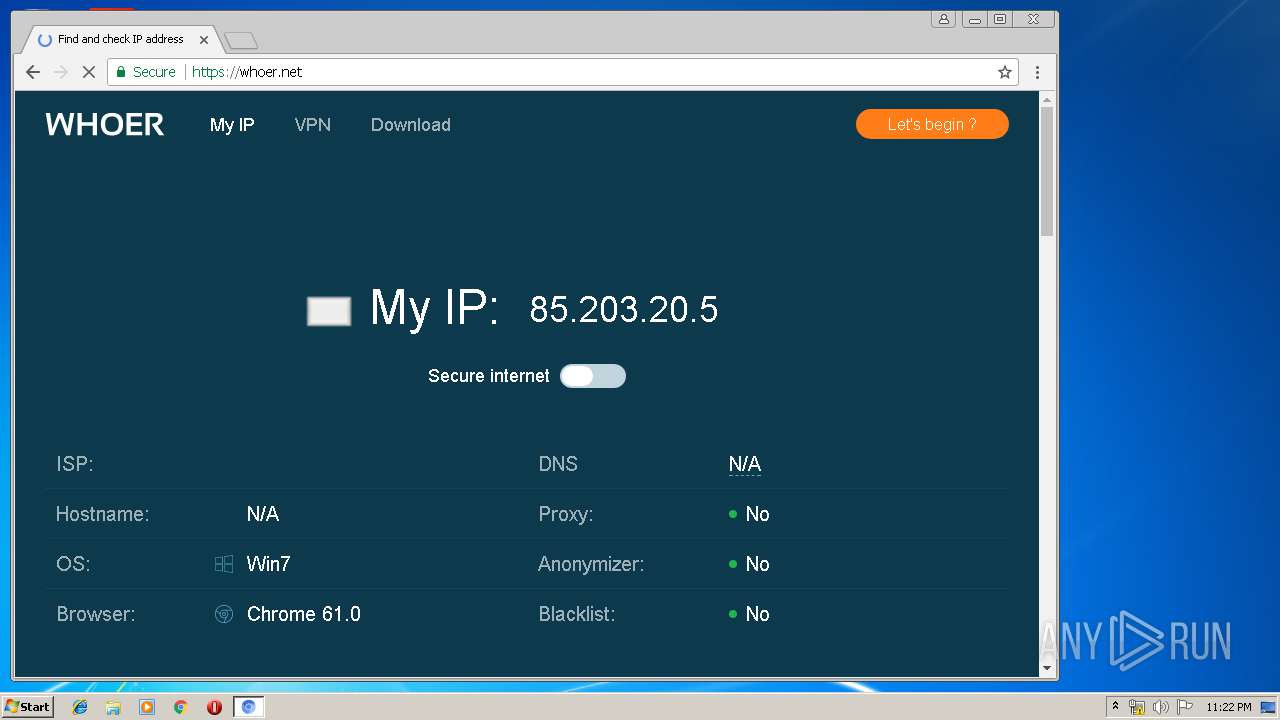The height and width of the screenshot is (720, 1280).
Task: Click the volume speaker tray icon
Action: click(1160, 707)
